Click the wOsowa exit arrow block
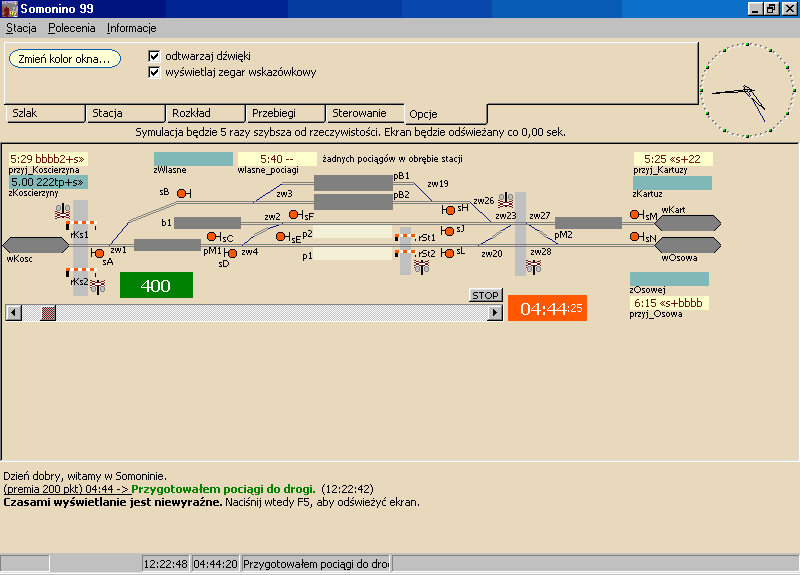The image size is (800, 575). click(x=688, y=245)
